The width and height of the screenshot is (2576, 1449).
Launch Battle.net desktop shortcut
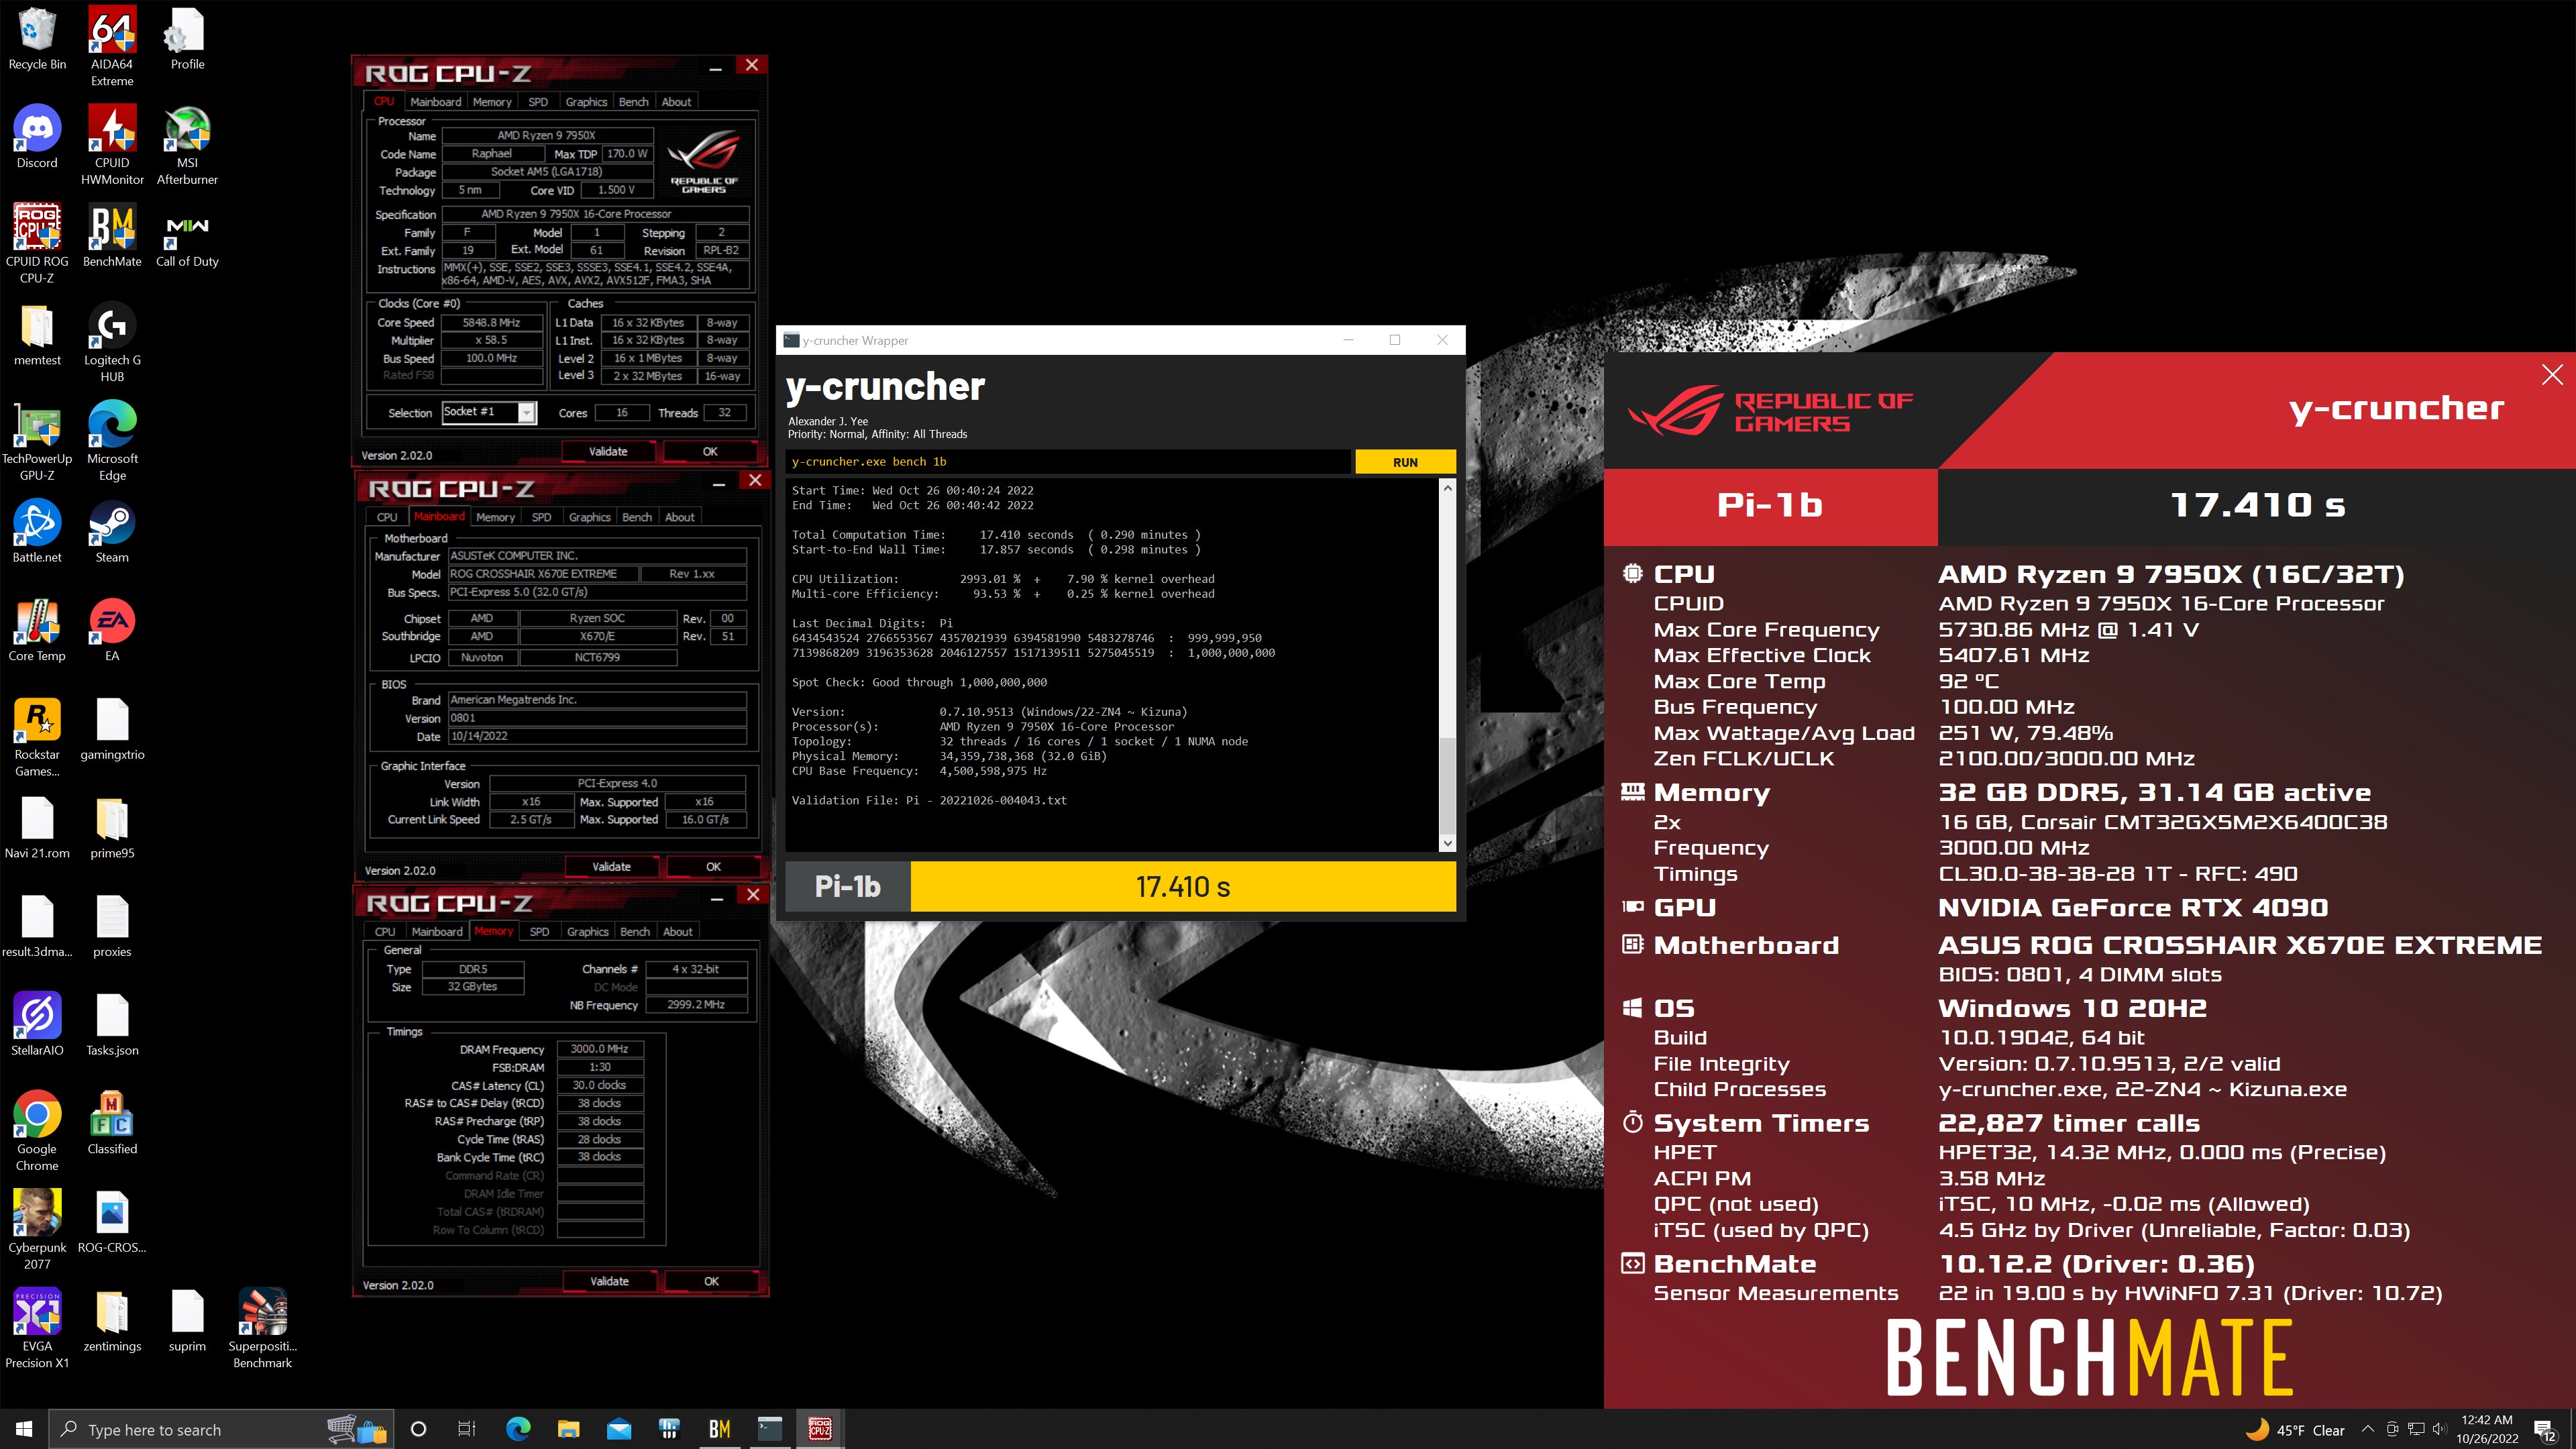point(37,532)
